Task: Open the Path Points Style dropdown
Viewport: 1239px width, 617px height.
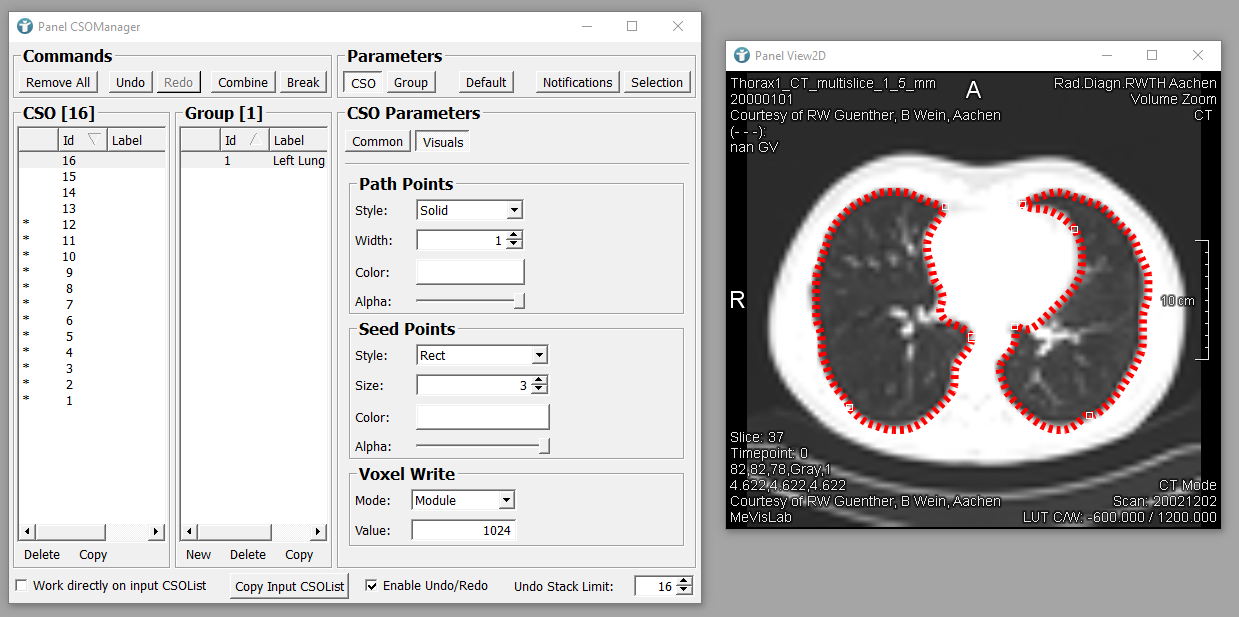Action: click(513, 211)
